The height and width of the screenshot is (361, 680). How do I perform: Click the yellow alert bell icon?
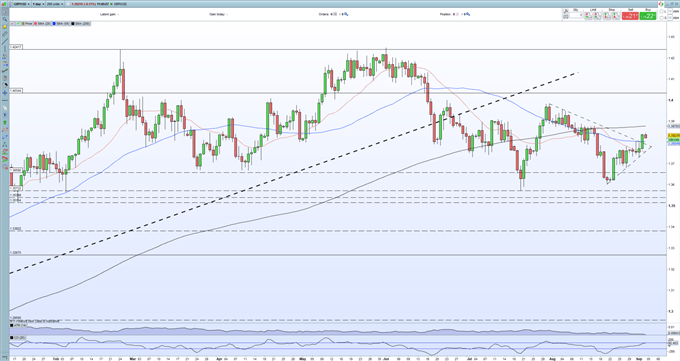(5, 27)
